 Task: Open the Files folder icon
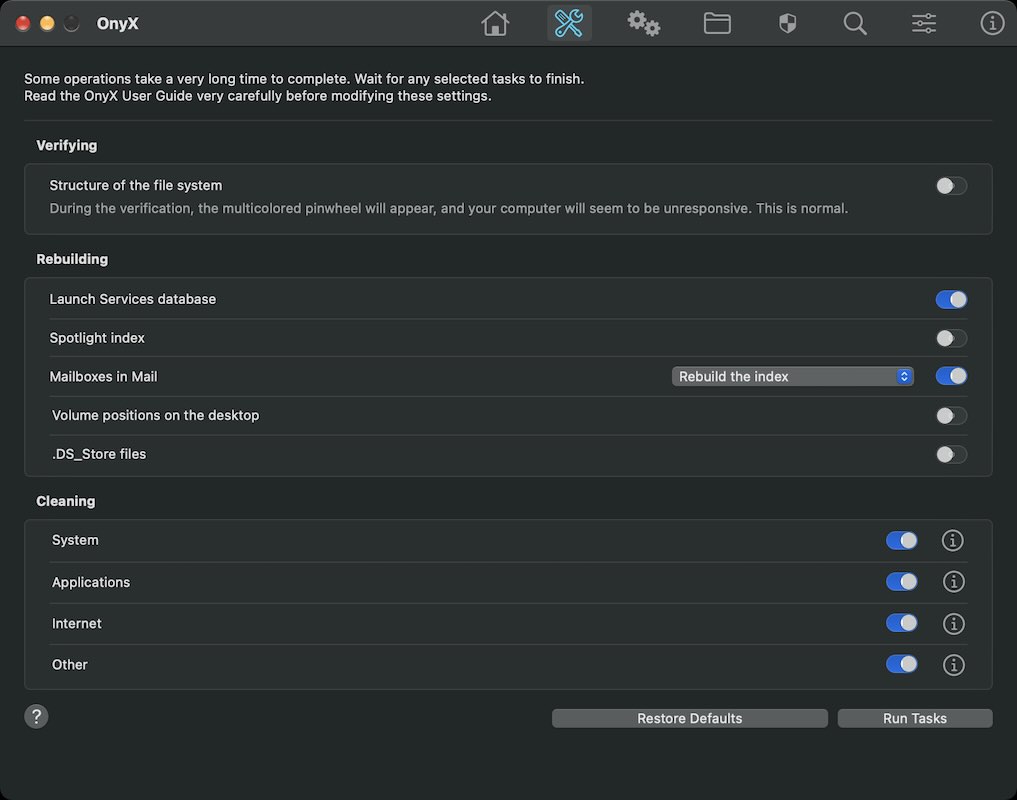coord(717,23)
